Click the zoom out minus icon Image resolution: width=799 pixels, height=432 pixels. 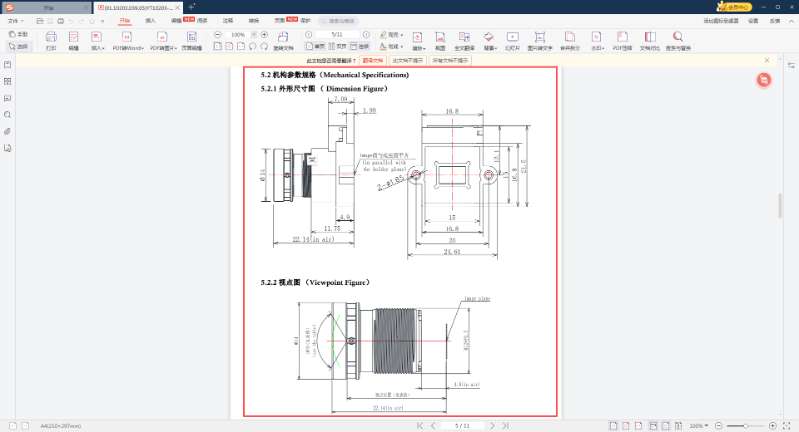(218, 34)
